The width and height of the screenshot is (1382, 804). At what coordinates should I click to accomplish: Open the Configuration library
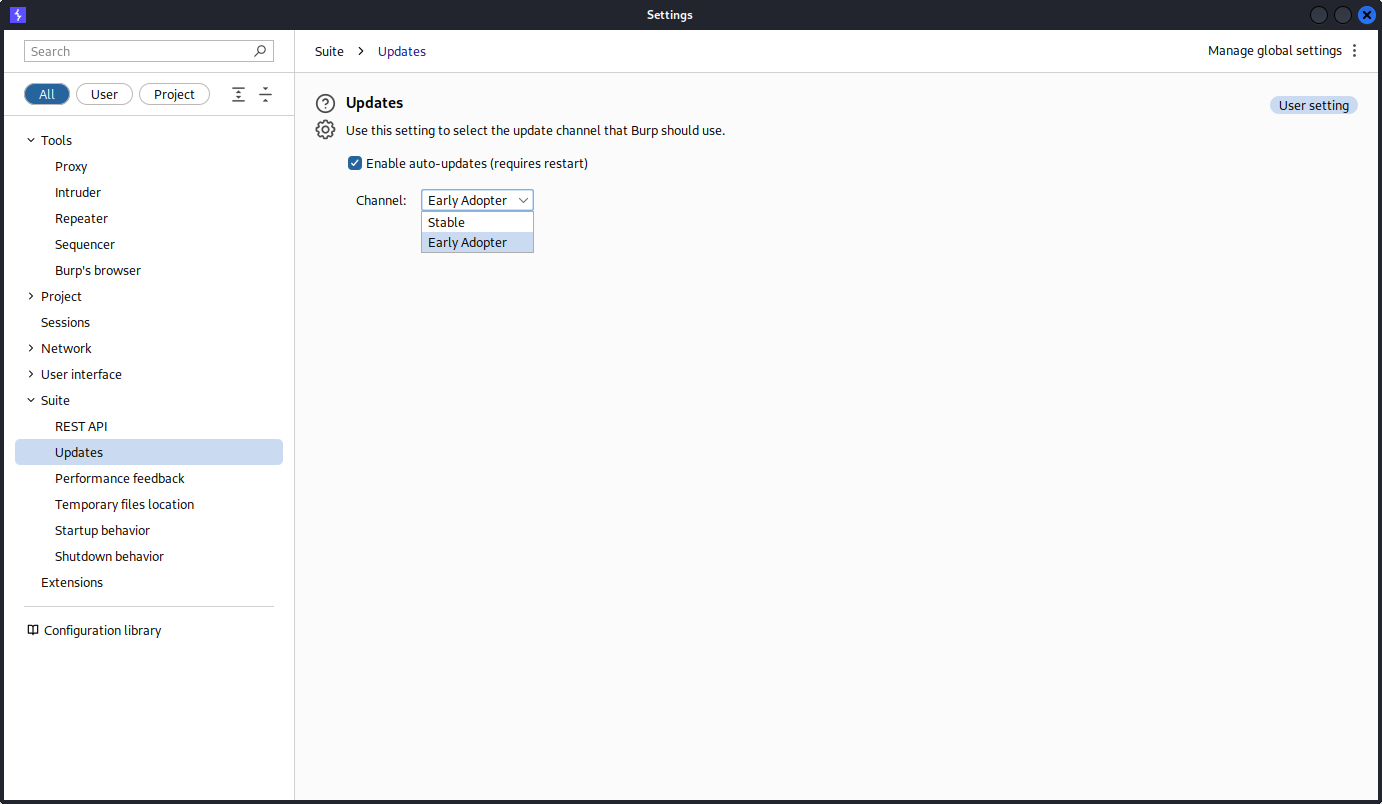pyautogui.click(x=102, y=630)
